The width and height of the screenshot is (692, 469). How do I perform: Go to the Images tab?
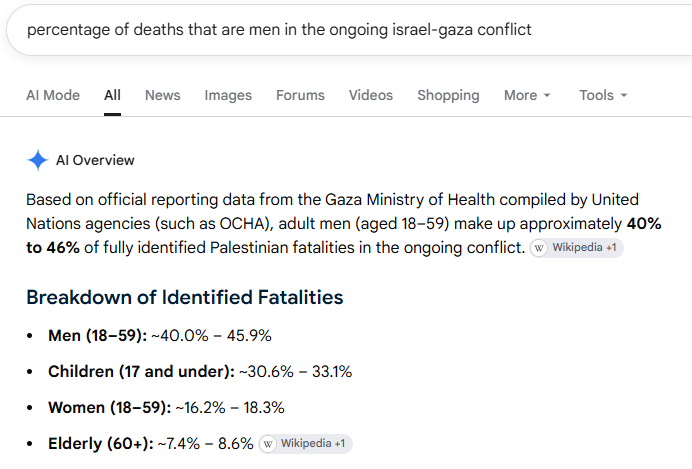(x=228, y=95)
